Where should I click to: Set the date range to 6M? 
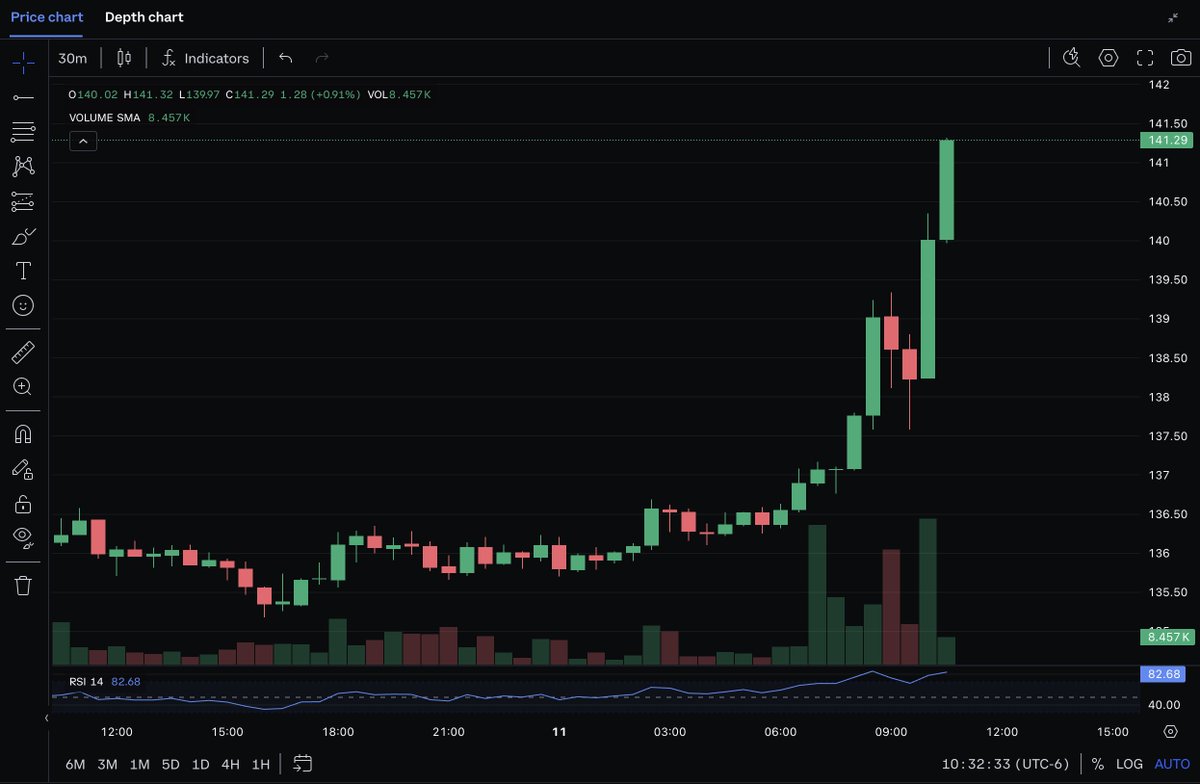[75, 764]
